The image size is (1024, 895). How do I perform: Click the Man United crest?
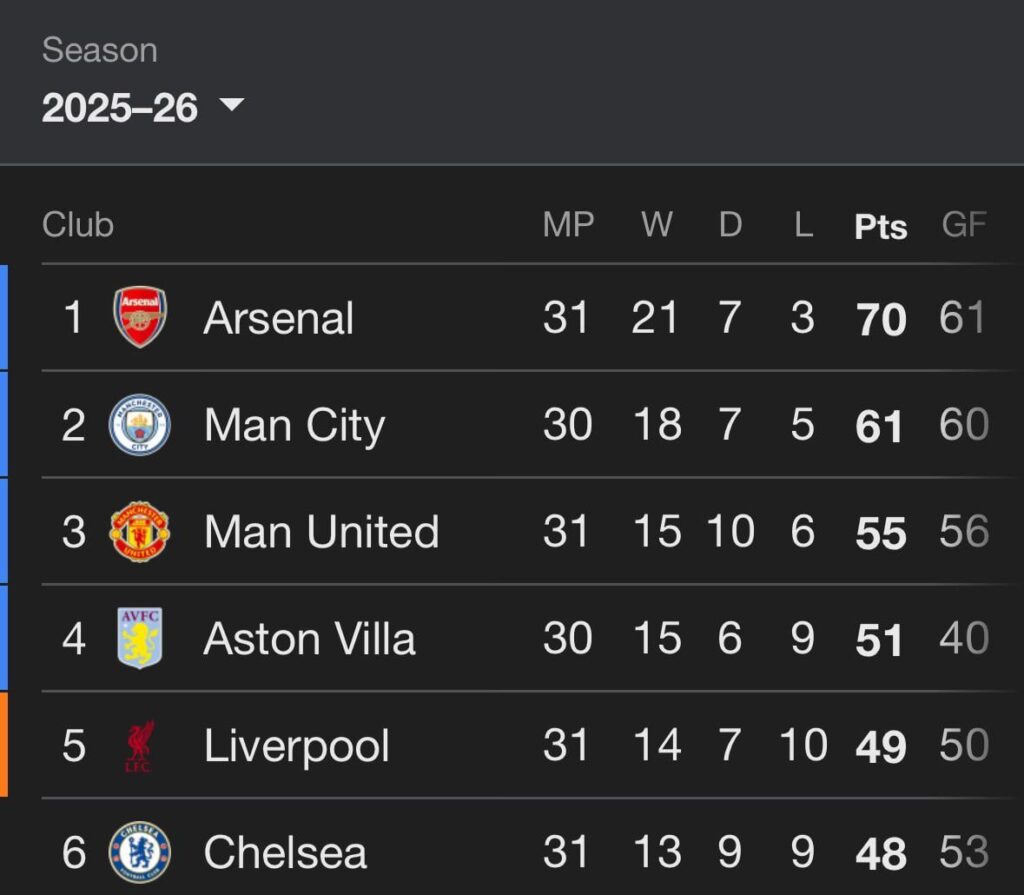pos(140,531)
